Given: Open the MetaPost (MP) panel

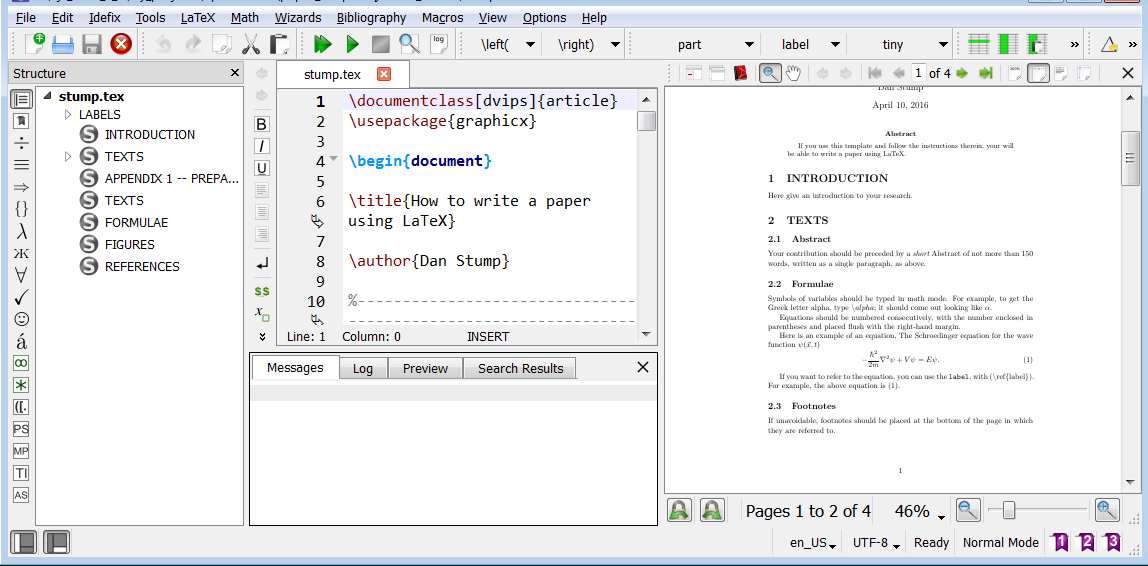Looking at the screenshot, I should coord(21,451).
